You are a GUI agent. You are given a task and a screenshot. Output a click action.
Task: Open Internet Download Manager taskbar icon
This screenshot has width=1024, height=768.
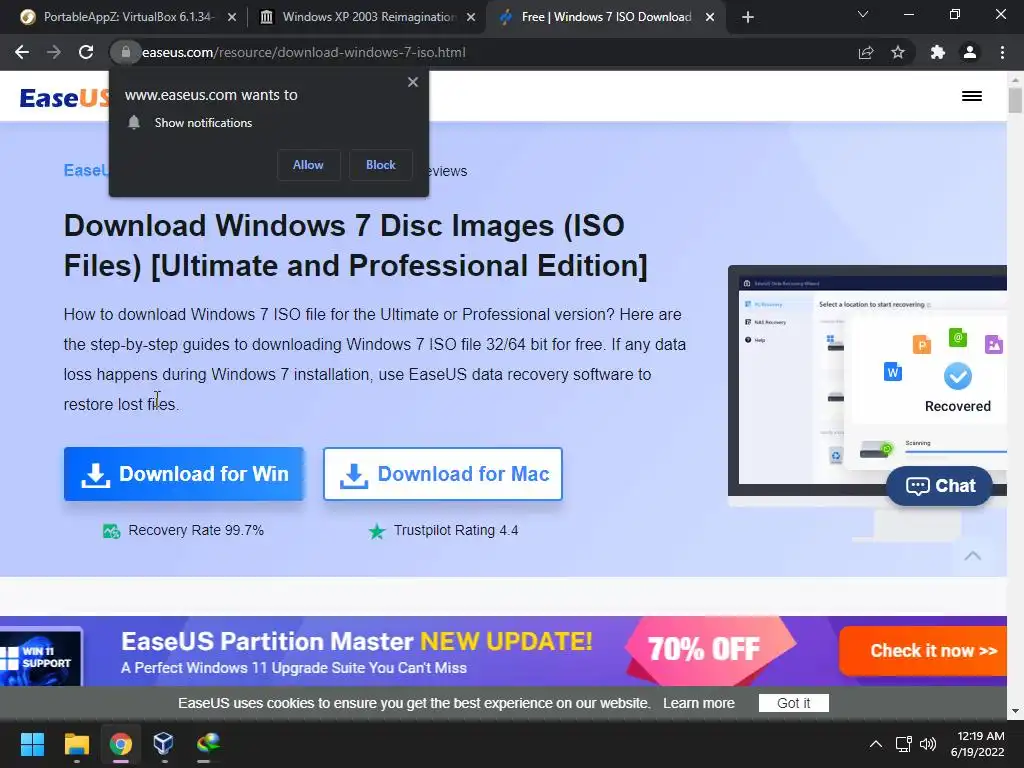click(x=208, y=744)
